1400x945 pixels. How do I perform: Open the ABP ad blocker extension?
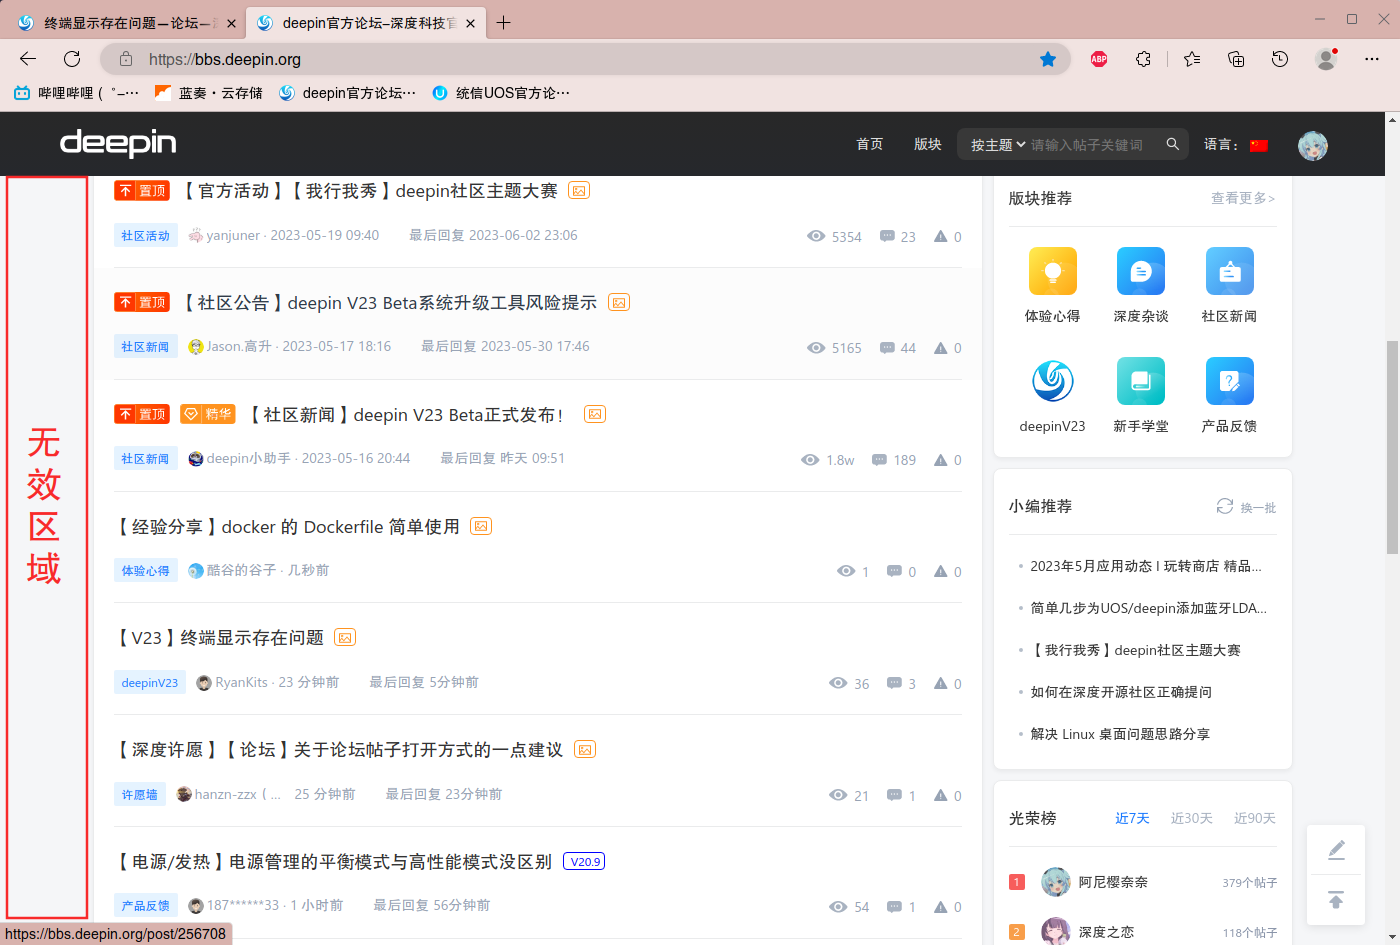click(1099, 59)
